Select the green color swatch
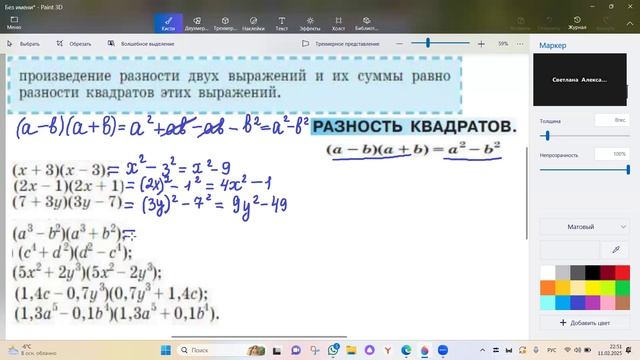 pyautogui.click(x=622, y=288)
